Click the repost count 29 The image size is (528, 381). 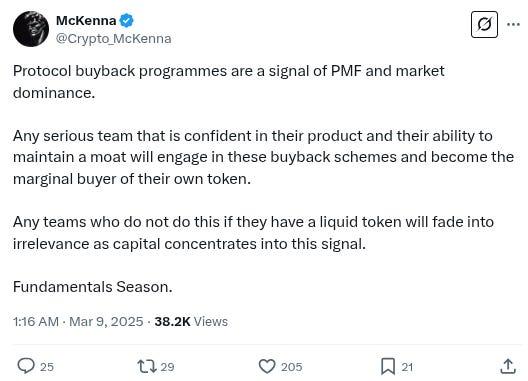pos(167,367)
